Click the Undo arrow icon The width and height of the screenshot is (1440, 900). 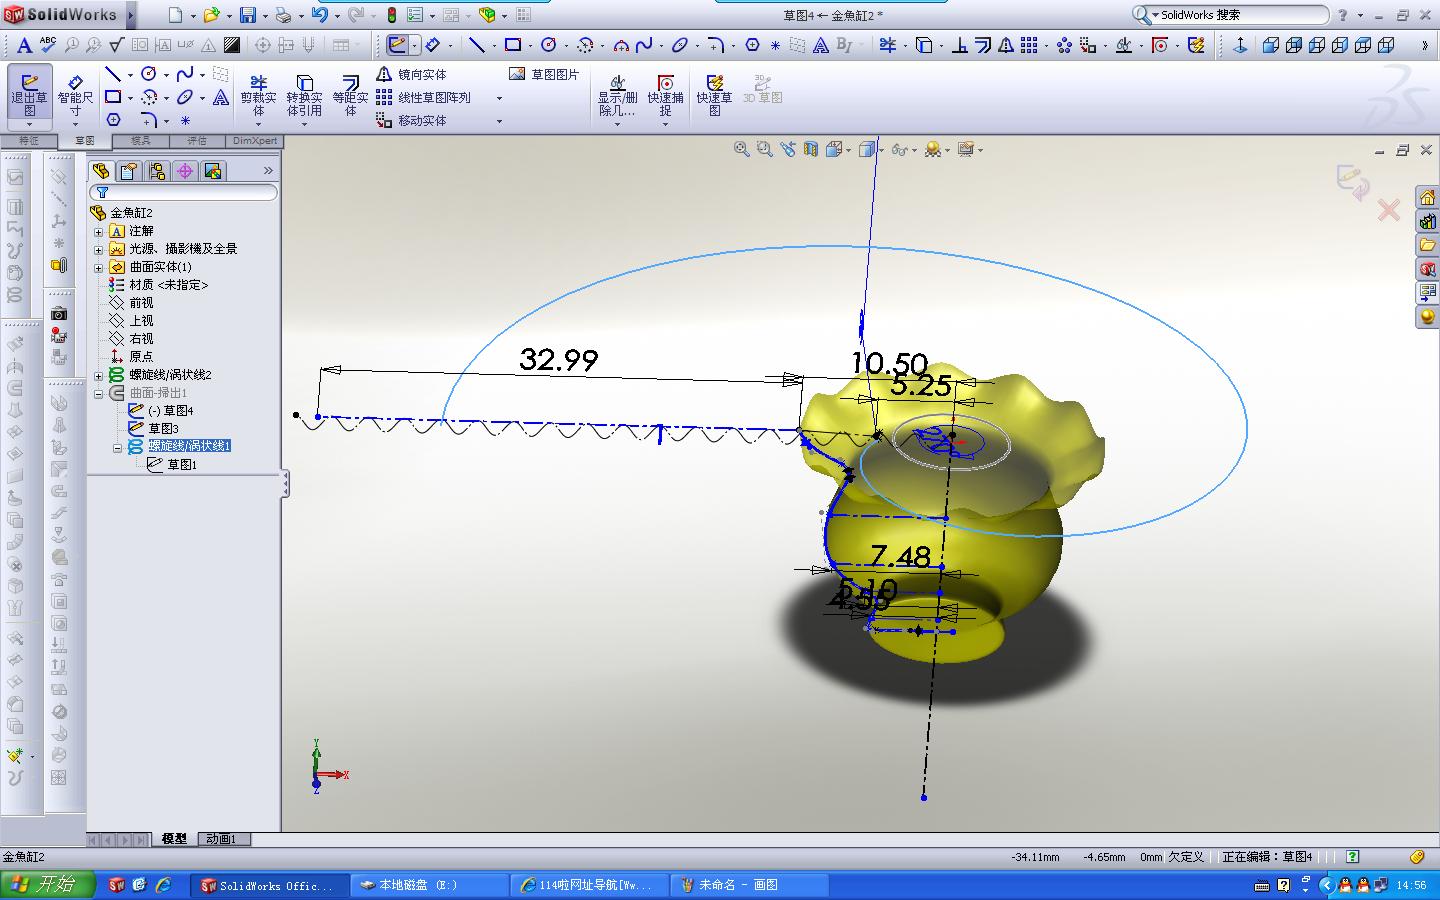tap(319, 15)
